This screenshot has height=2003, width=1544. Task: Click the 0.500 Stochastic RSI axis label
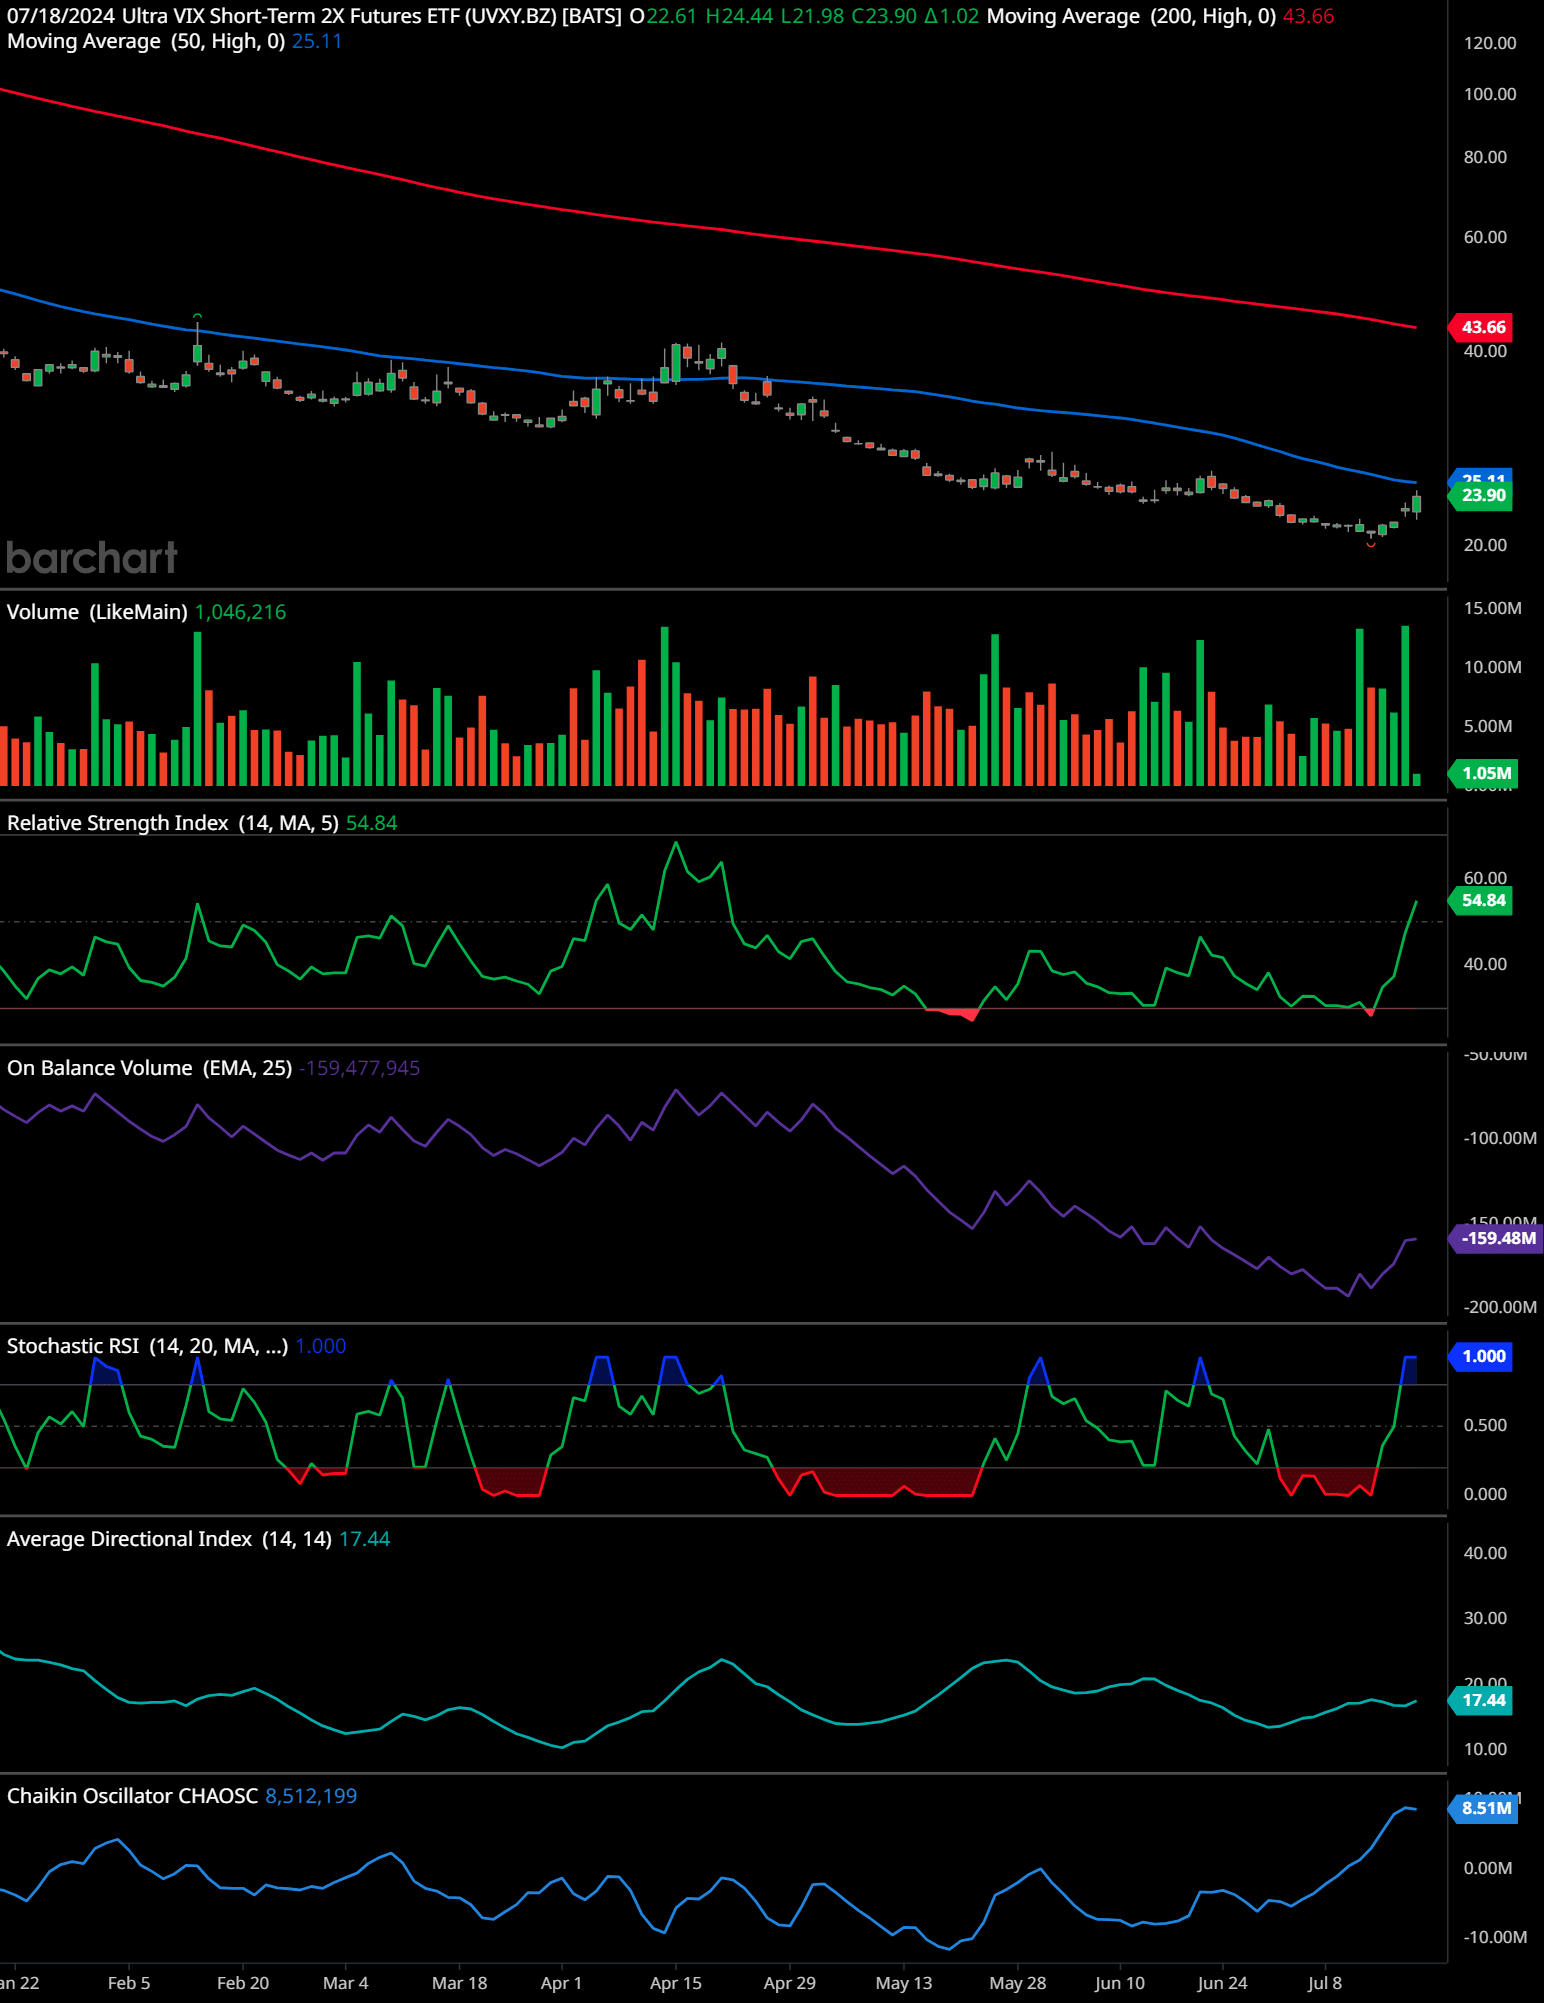1485,1425
